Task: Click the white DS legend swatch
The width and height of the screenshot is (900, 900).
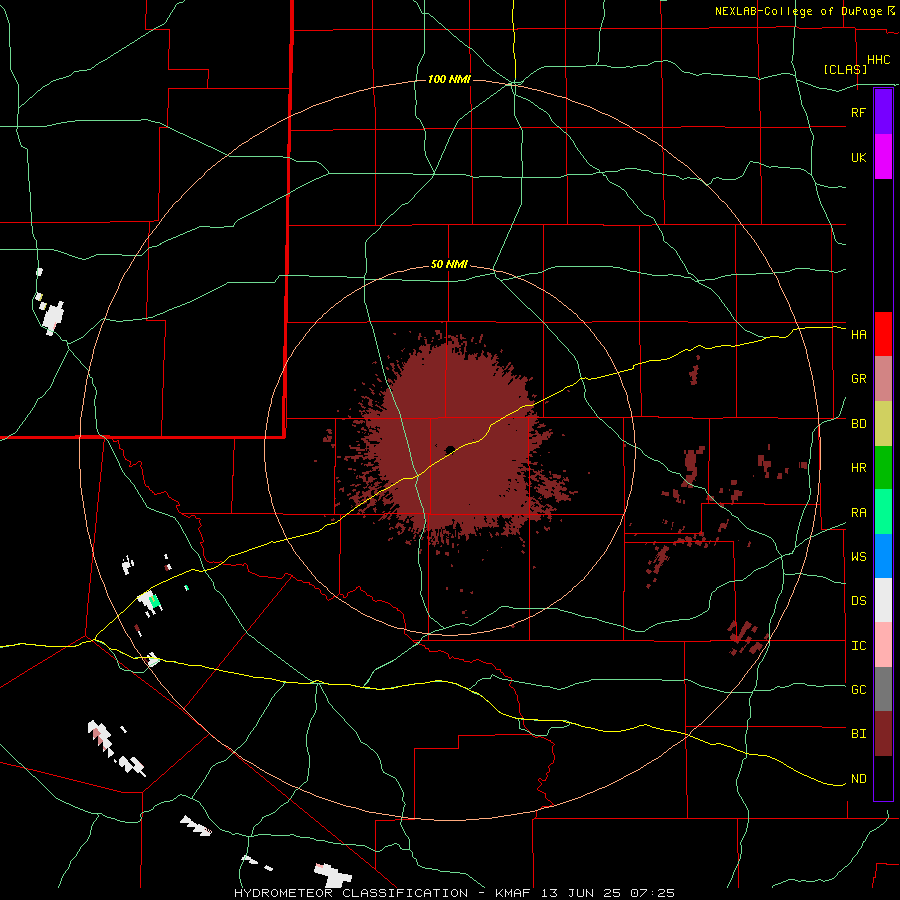Action: pos(883,600)
